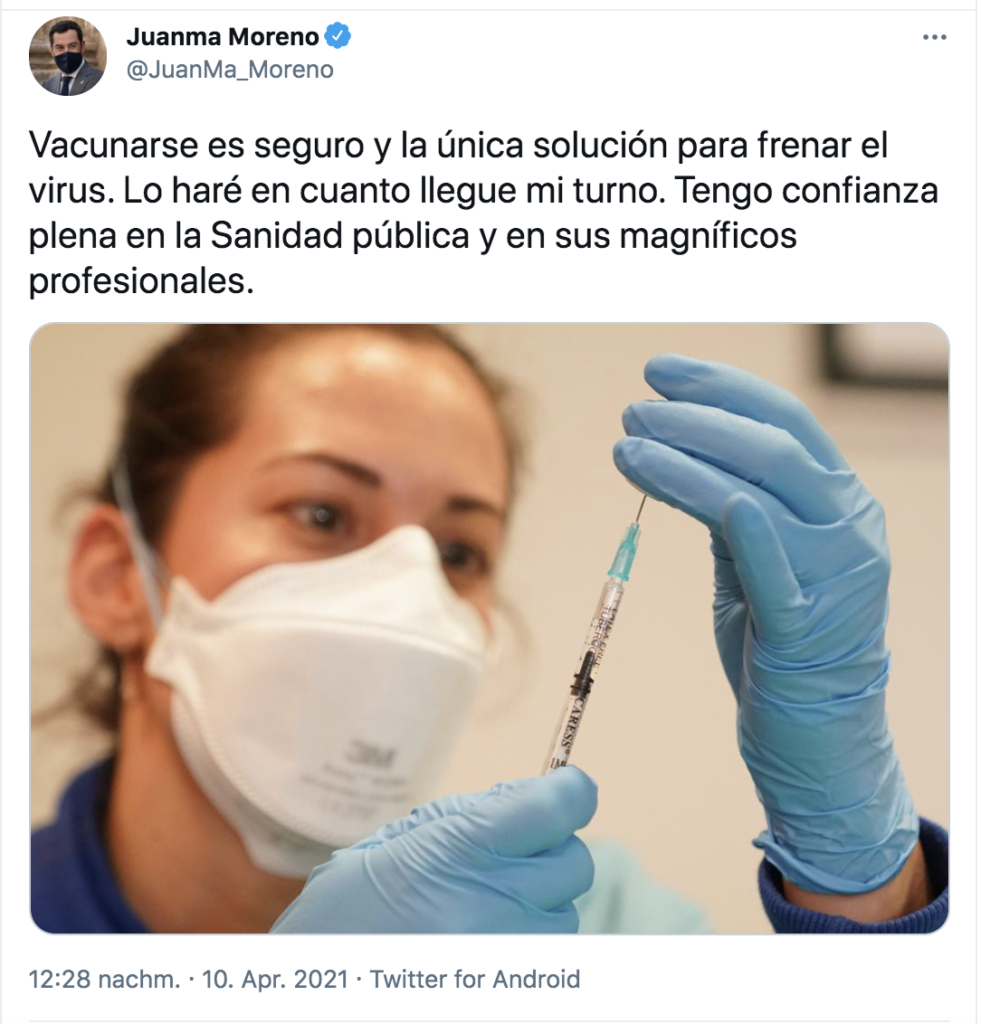Screen dimensions: 981x1024
Task: Click the phrase Tengo confianza in the tweet
Action: pos(806,190)
